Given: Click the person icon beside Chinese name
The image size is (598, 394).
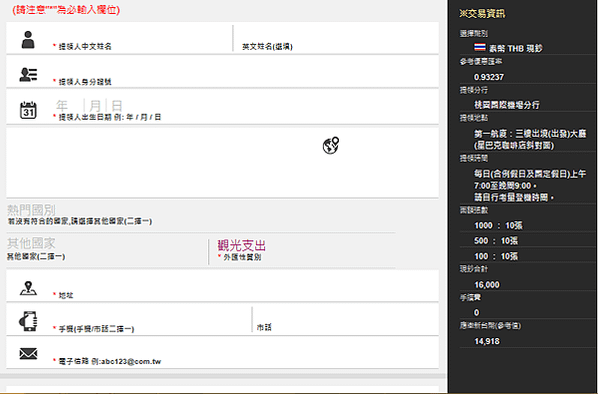Looking at the screenshot, I should click(x=28, y=40).
